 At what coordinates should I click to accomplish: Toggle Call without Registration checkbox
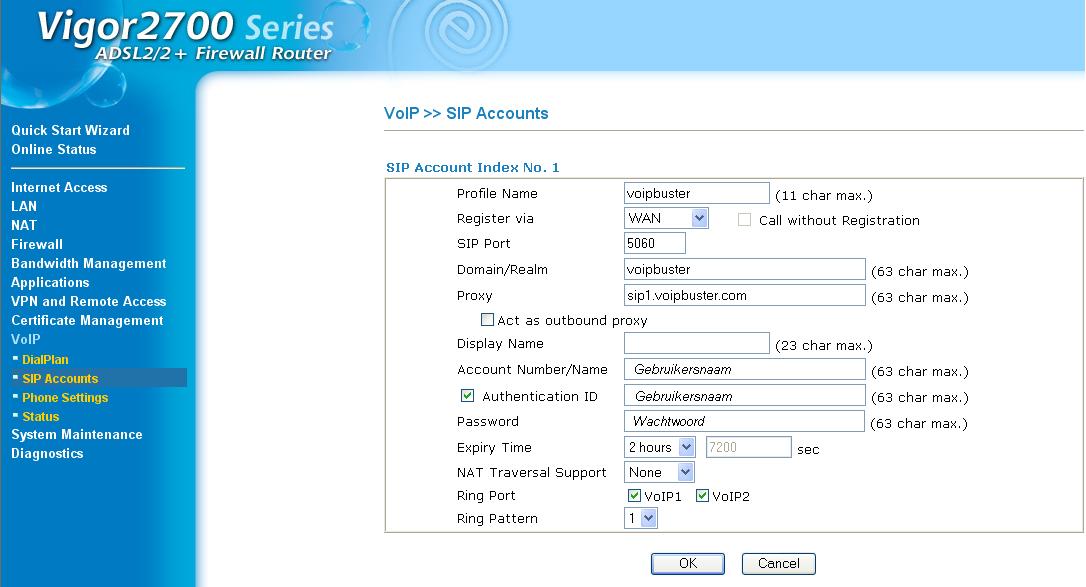[x=745, y=220]
